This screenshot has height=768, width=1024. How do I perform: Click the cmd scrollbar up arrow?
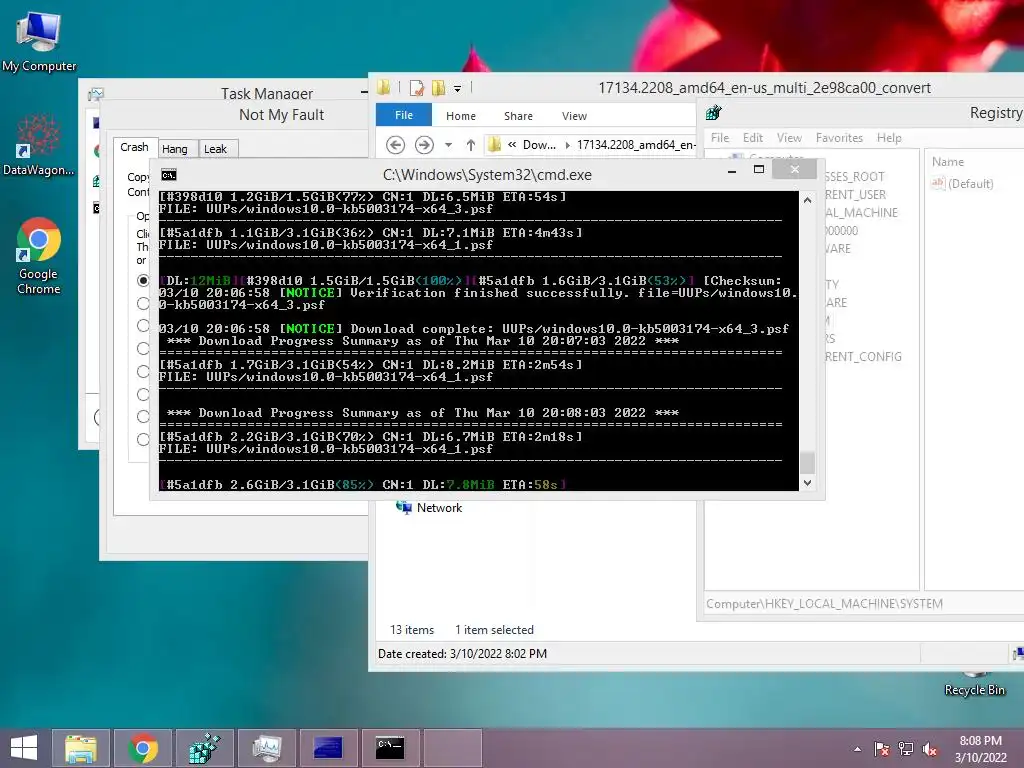(x=807, y=200)
